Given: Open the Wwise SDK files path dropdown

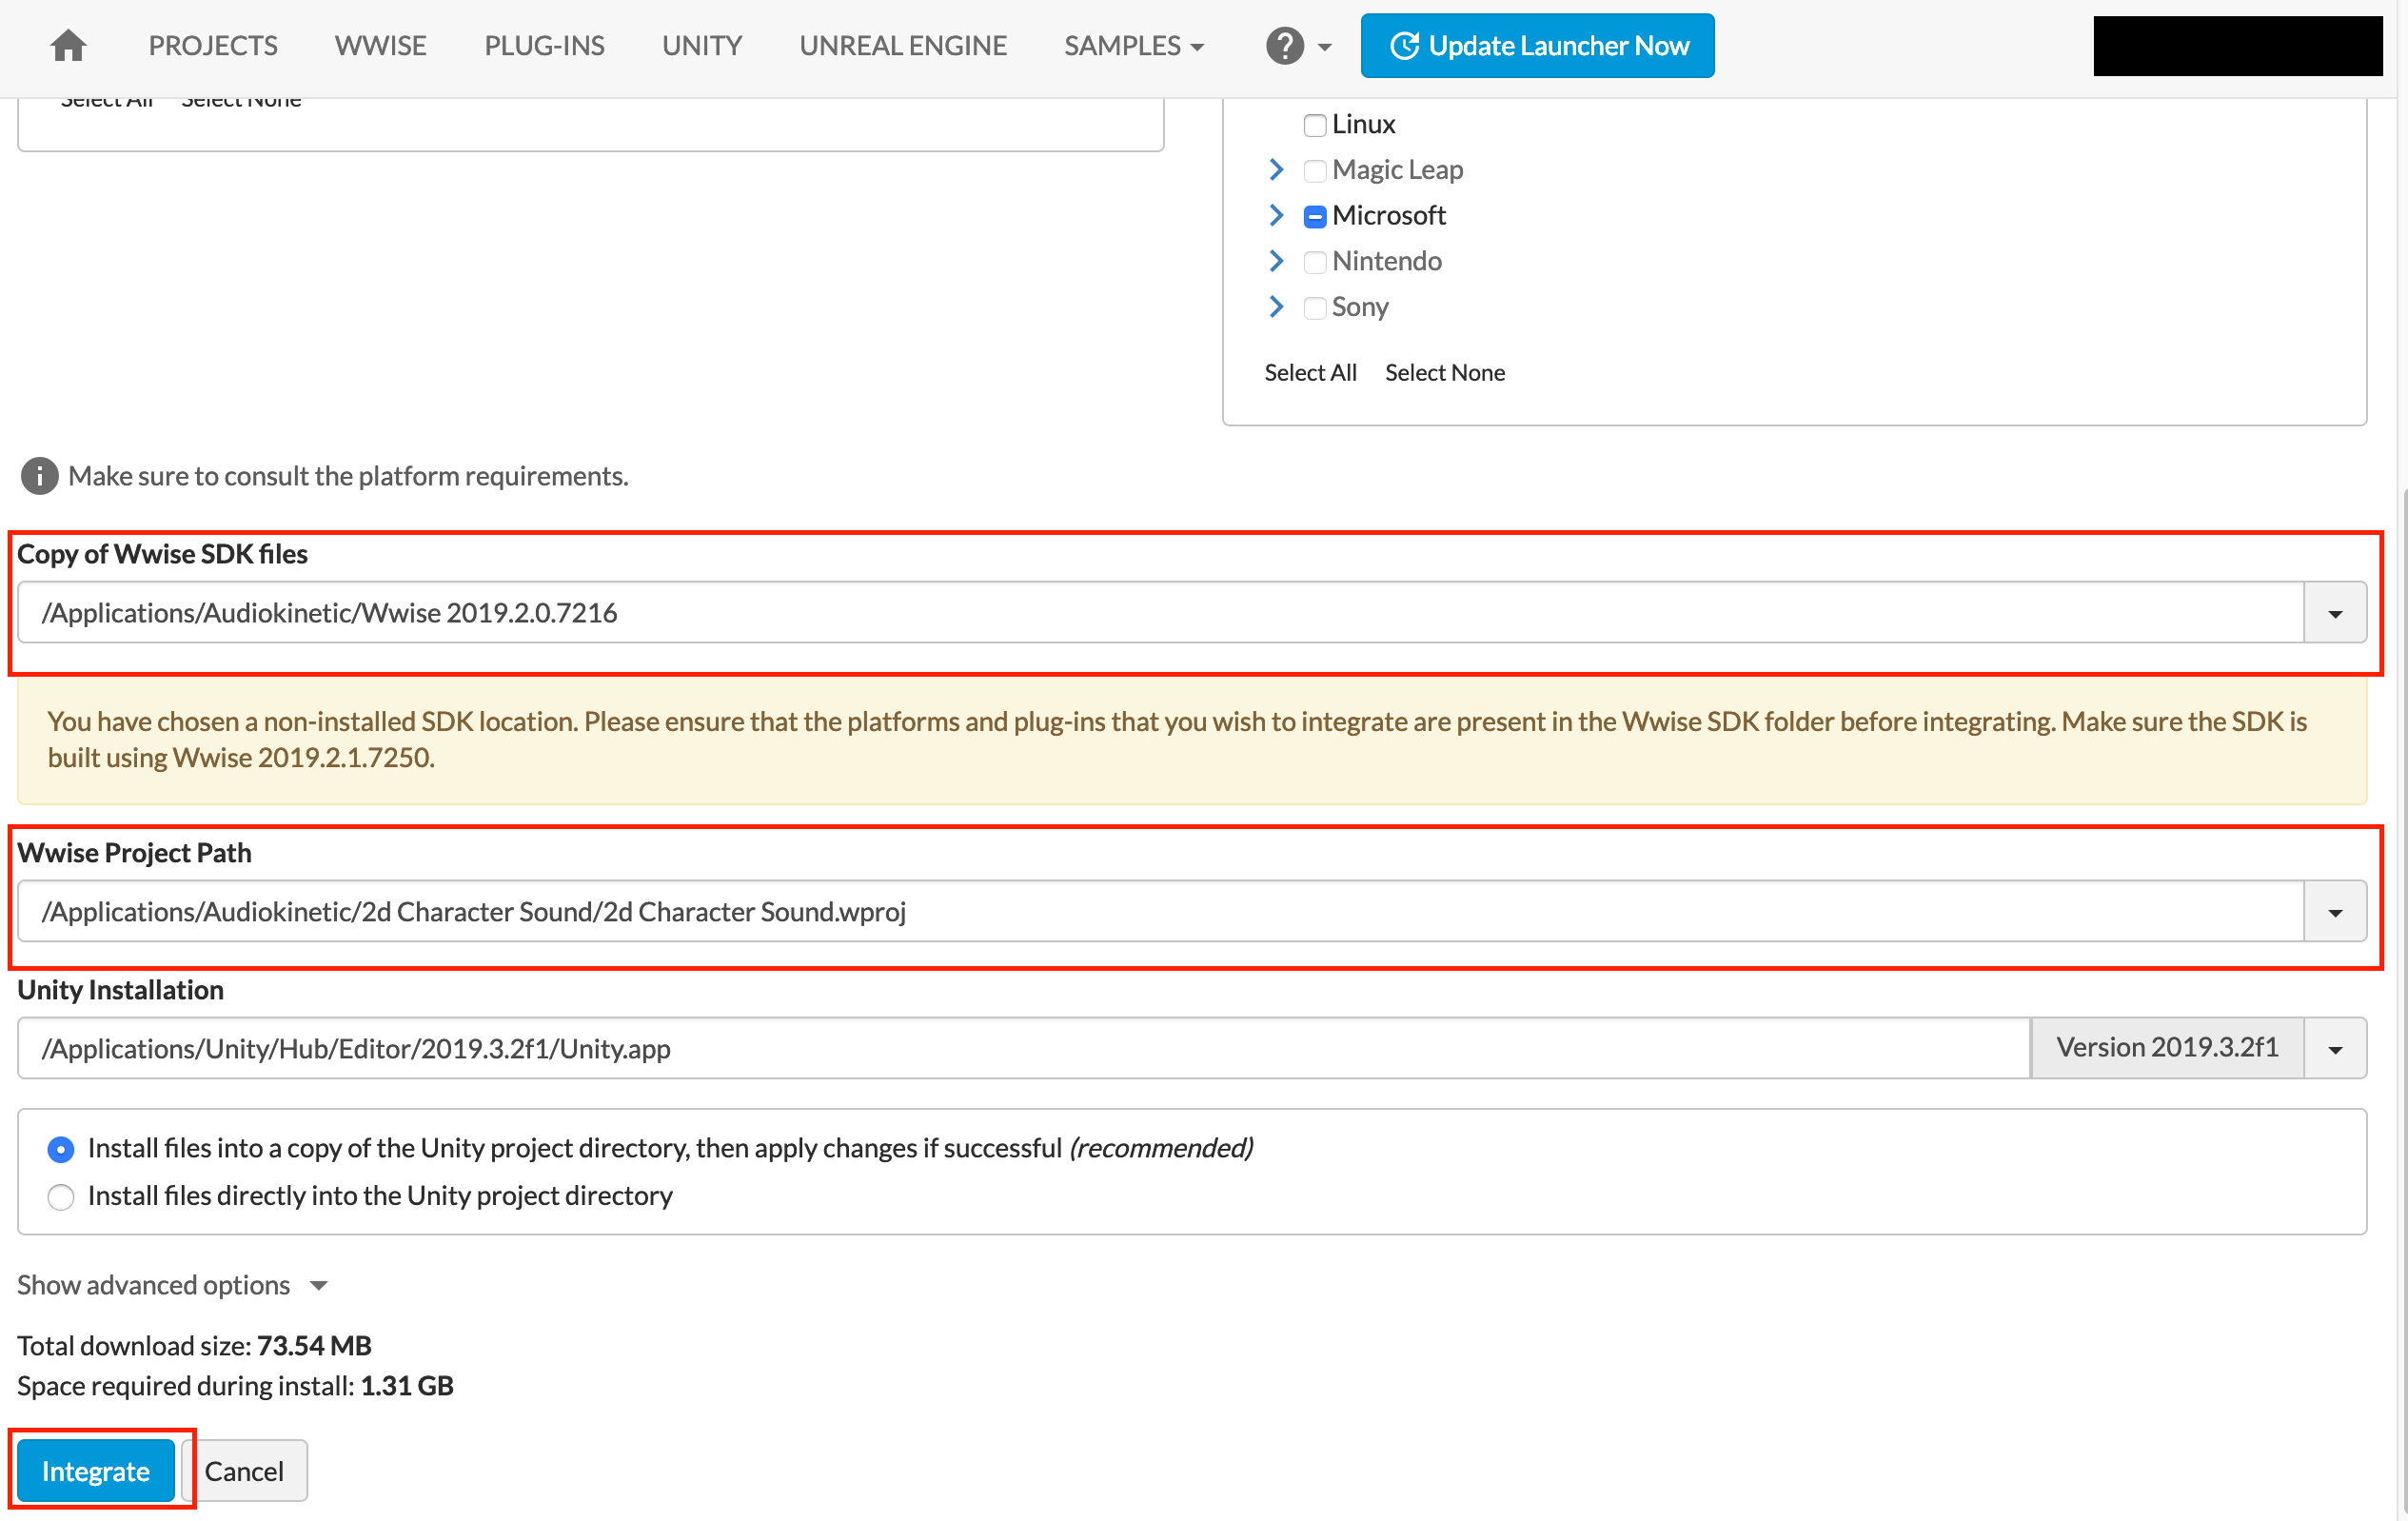Looking at the screenshot, I should tap(2335, 613).
